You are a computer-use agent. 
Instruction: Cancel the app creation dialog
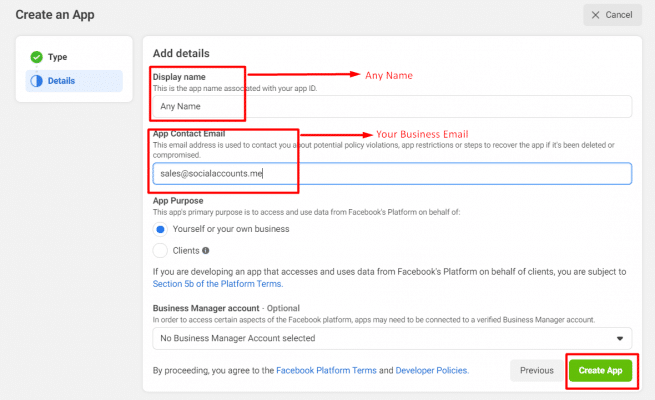click(x=612, y=15)
